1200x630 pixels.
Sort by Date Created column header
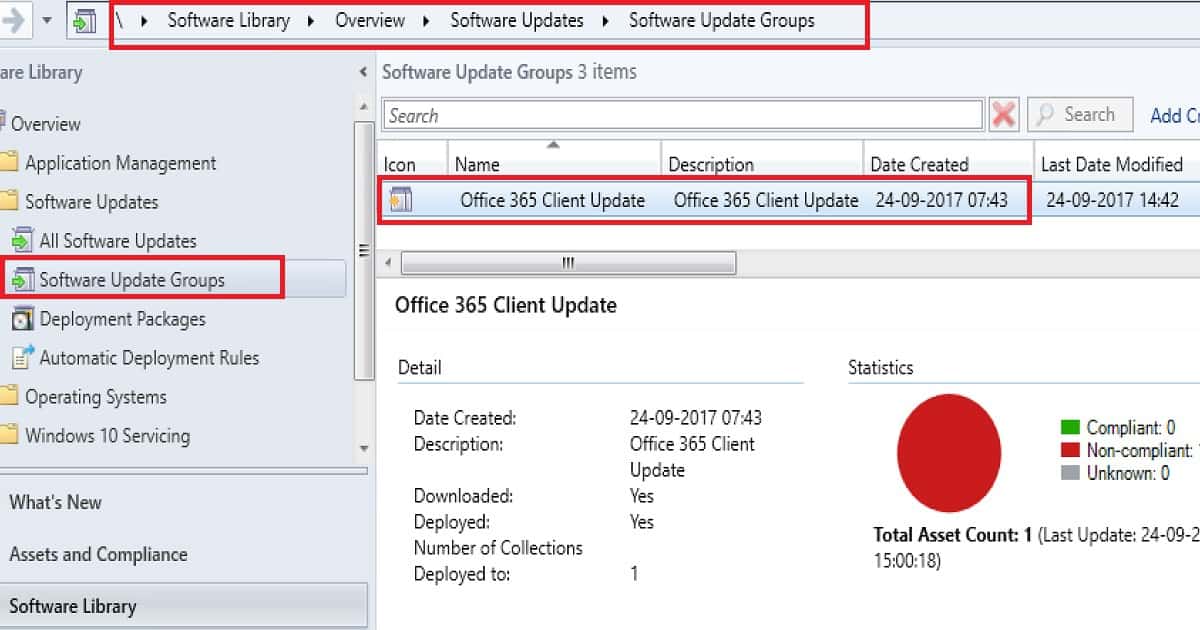948,163
